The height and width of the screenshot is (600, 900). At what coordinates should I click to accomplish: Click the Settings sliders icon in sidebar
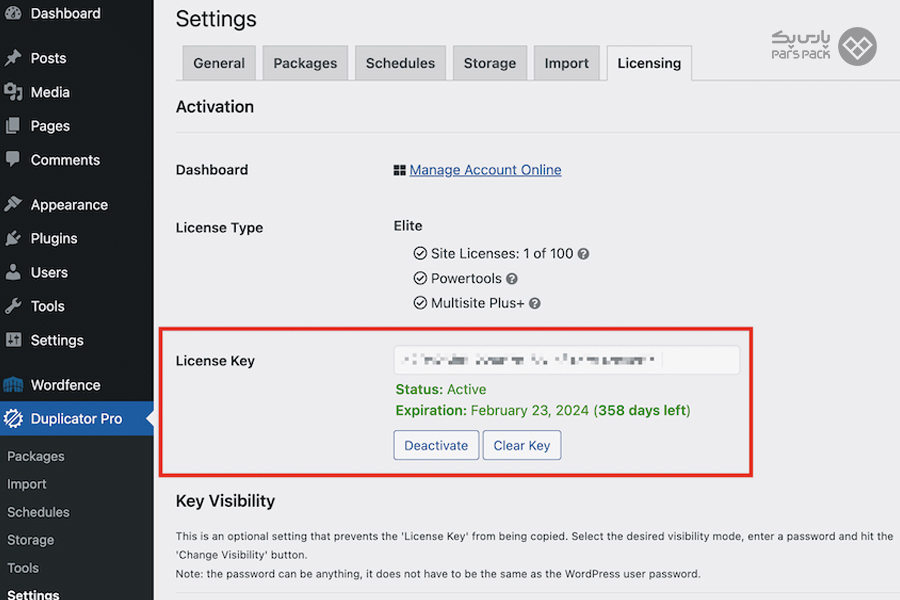(13, 340)
